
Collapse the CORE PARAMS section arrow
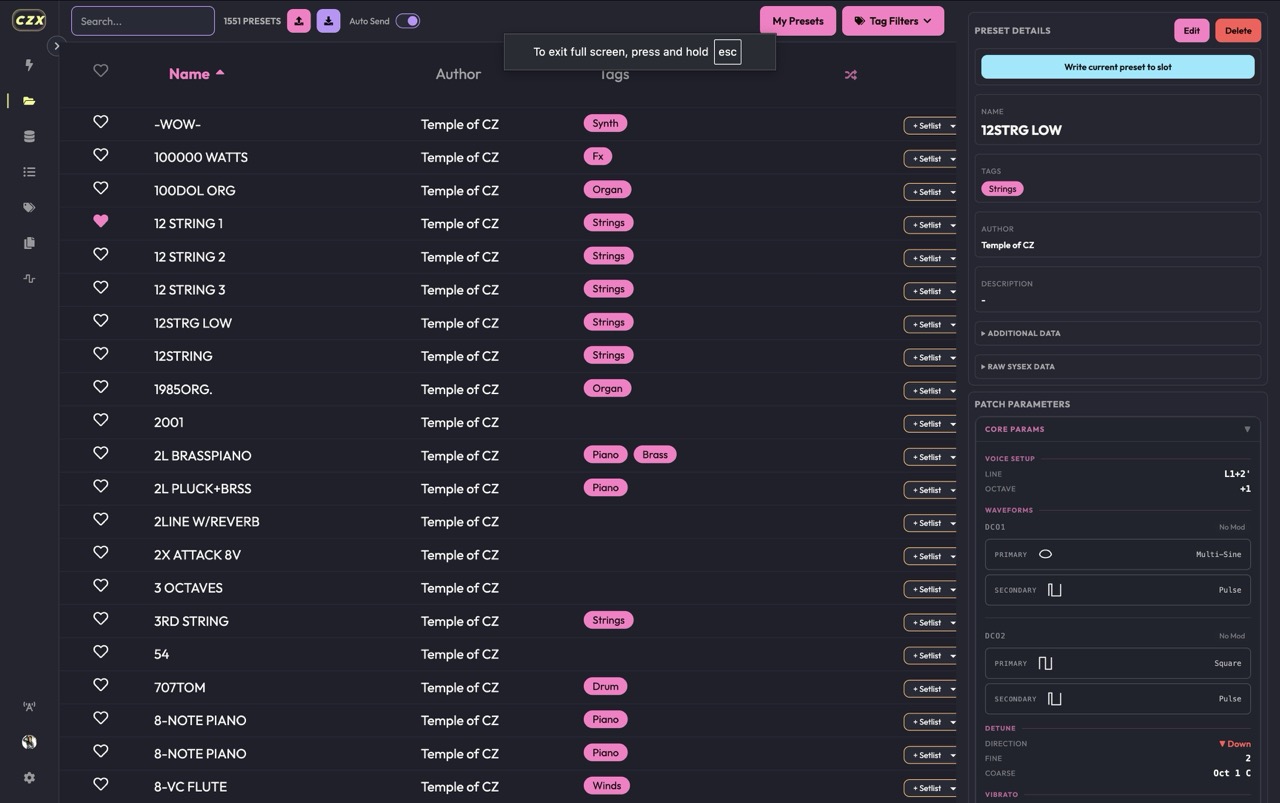click(1247, 429)
